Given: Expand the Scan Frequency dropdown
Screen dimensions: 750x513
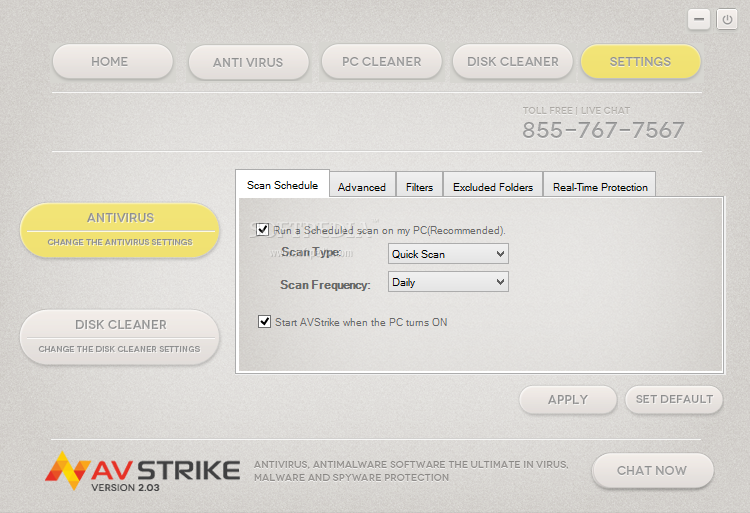Looking at the screenshot, I should point(448,282).
